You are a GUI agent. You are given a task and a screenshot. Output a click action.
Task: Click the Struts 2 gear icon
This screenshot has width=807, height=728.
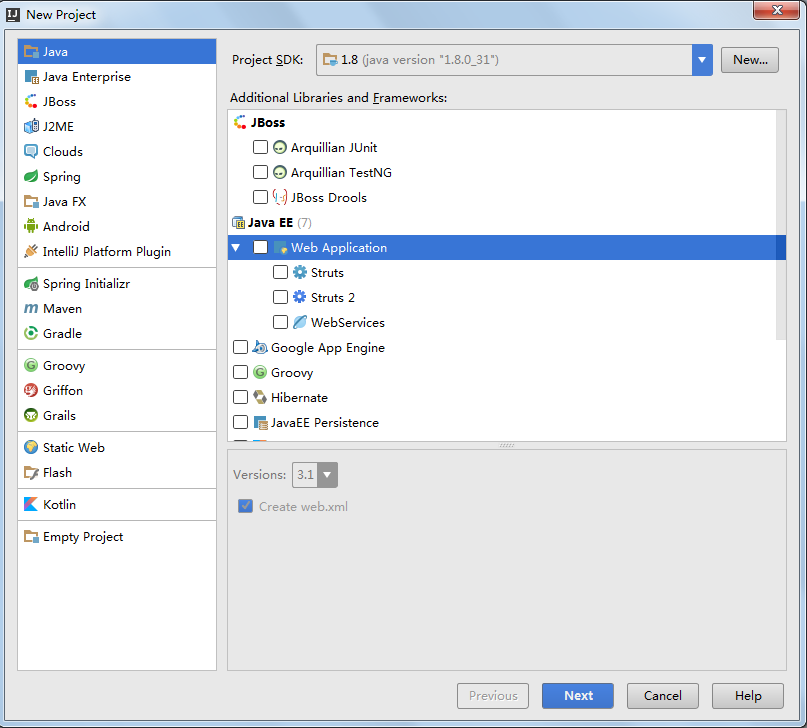[300, 297]
